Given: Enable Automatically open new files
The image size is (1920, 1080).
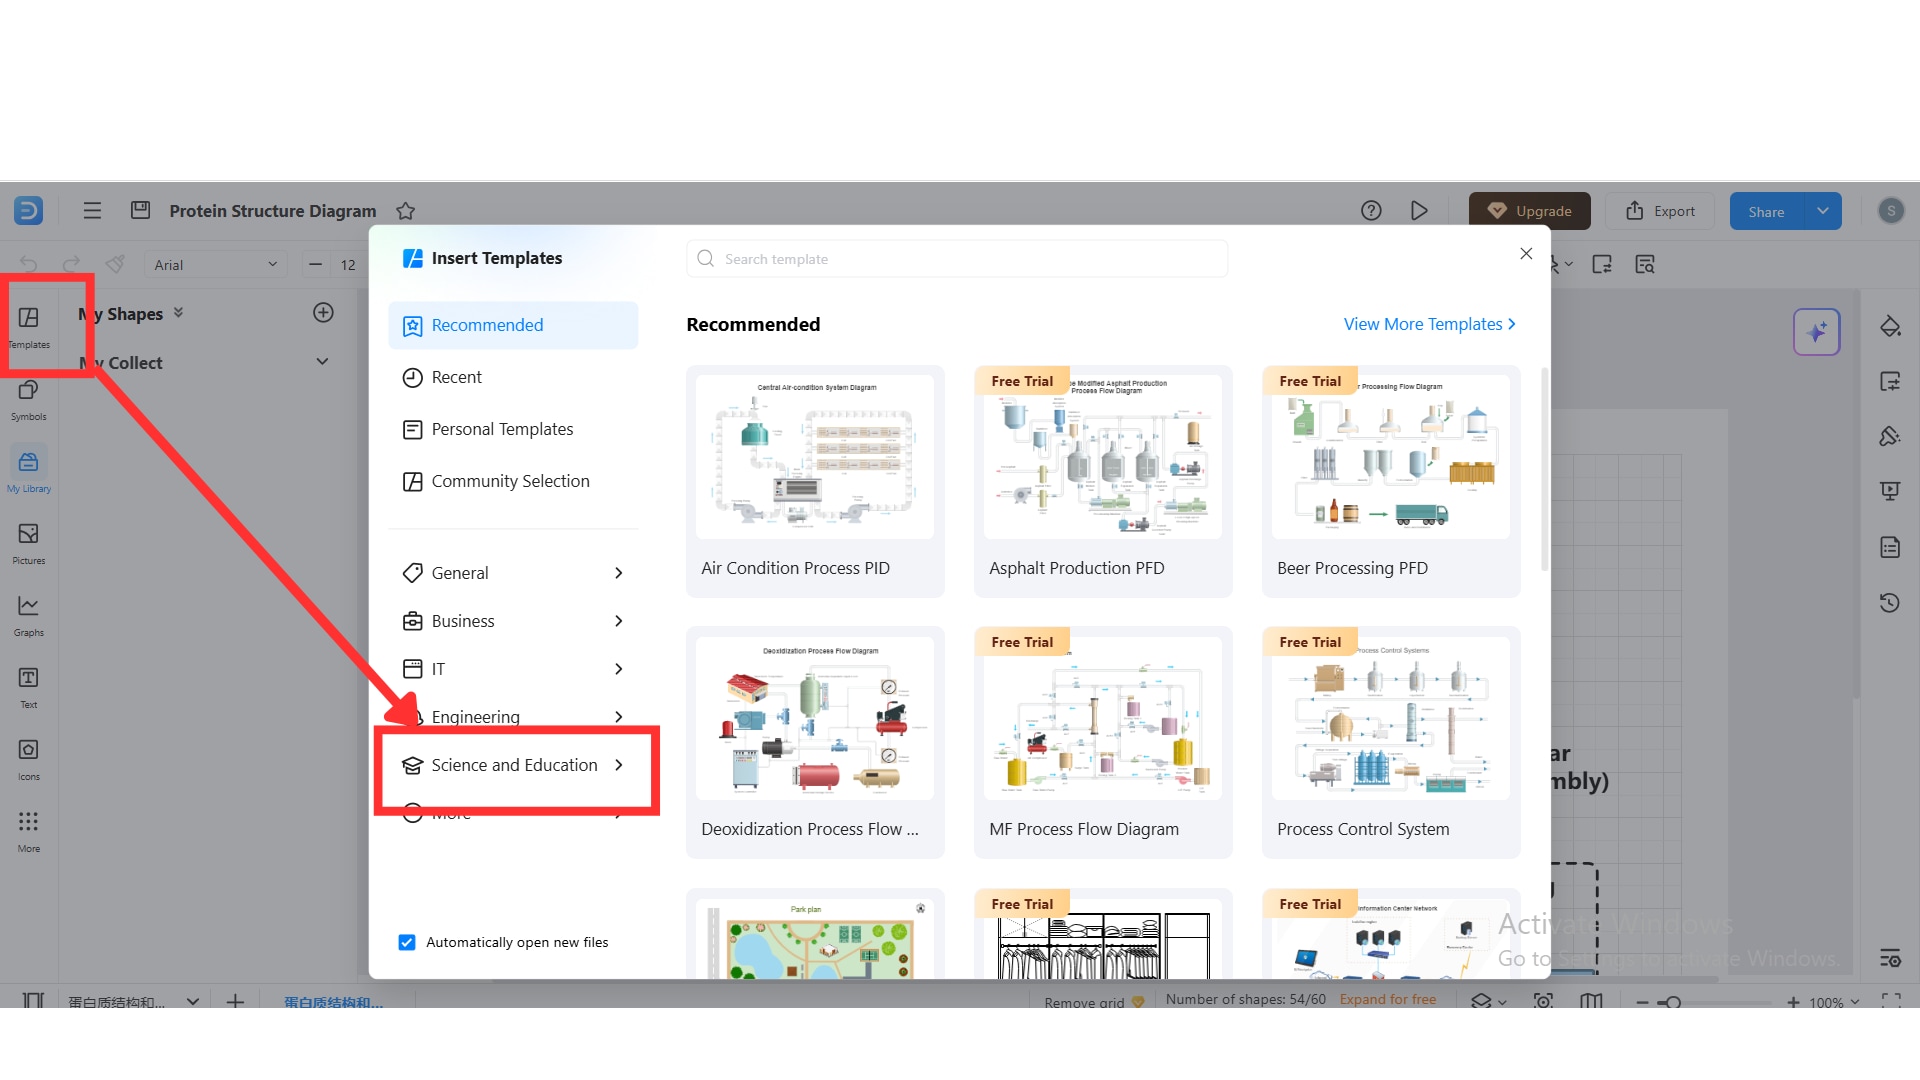Looking at the screenshot, I should point(406,941).
